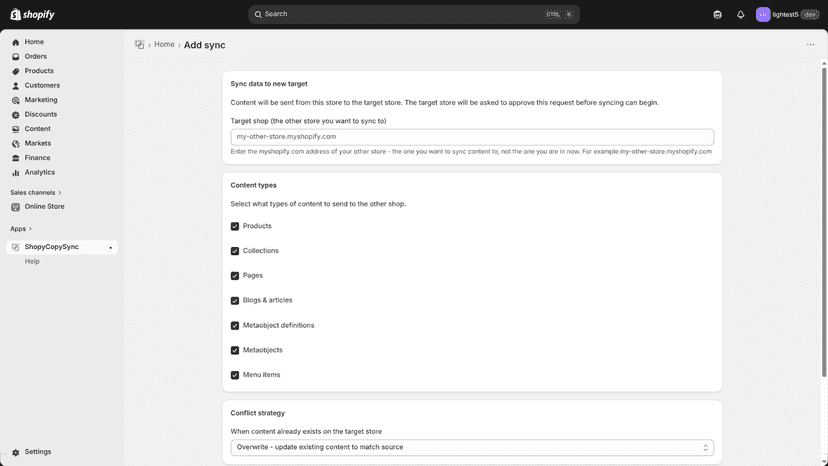Screen dimensions: 828x466
Task: Click the Shopify logo
Action: (x=32, y=14)
